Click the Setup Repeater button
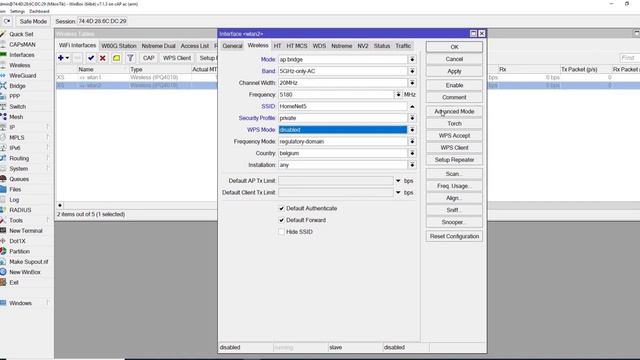Image resolution: width=640 pixels, height=360 pixels. point(454,160)
